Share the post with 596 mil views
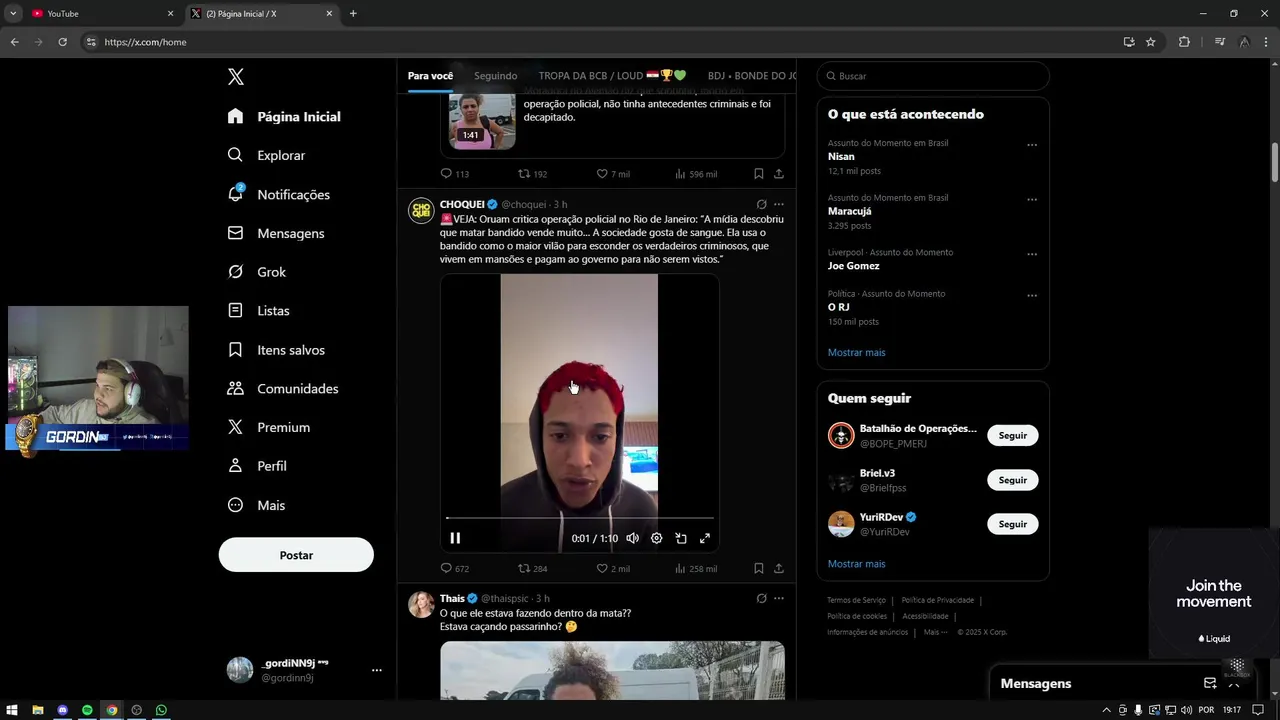 point(779,174)
